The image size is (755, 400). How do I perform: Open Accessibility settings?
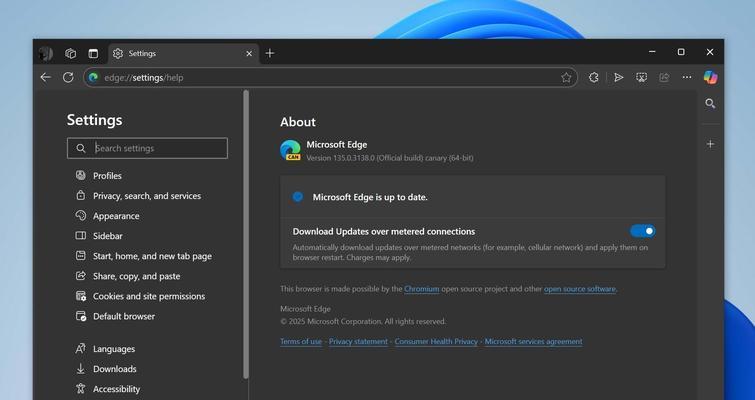coord(108,389)
